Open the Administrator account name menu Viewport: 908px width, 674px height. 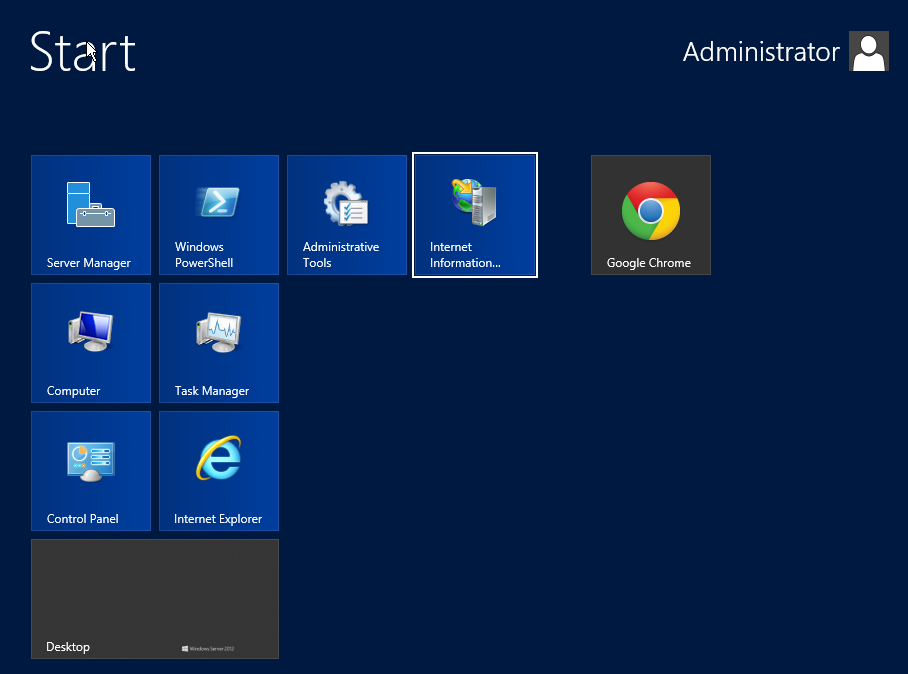[761, 52]
